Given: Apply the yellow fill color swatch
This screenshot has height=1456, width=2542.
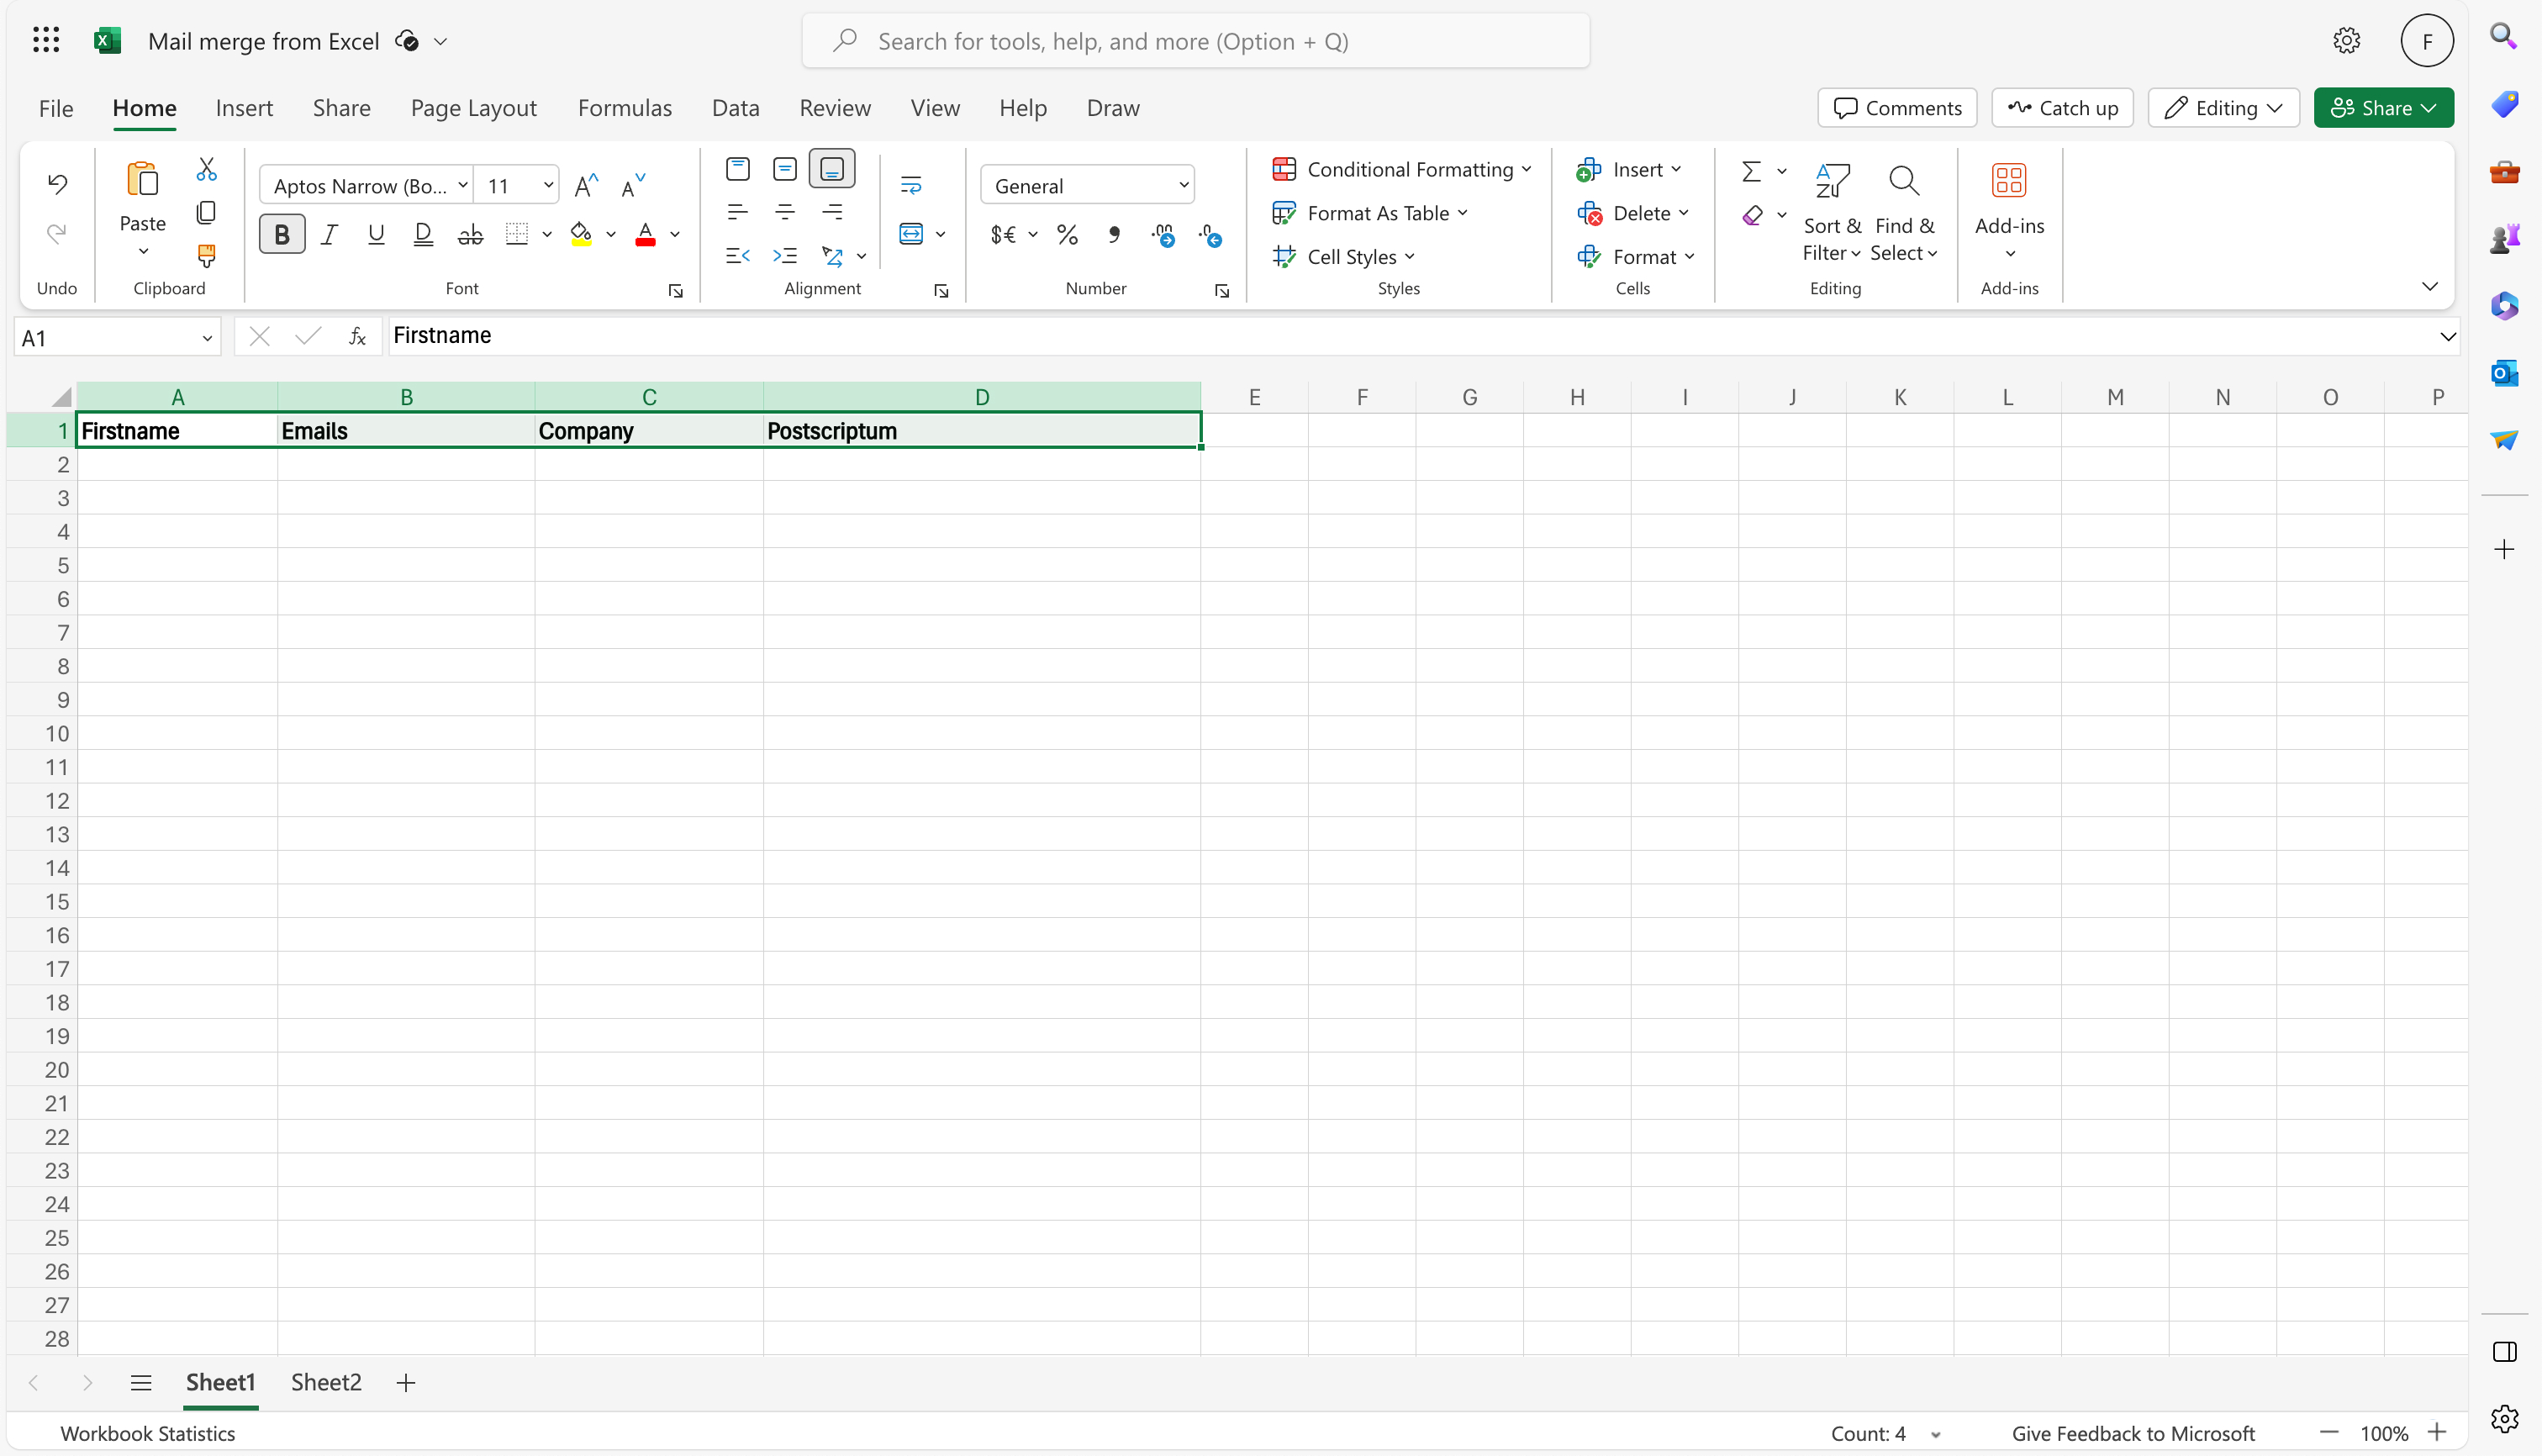Looking at the screenshot, I should pos(581,234).
